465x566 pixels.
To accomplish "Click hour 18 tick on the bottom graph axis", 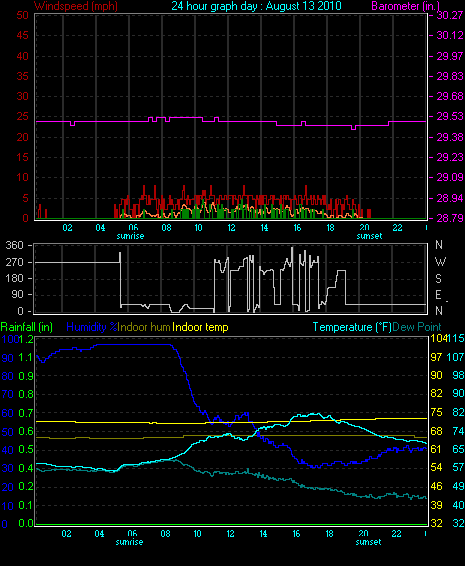I will pyautogui.click(x=329, y=534).
